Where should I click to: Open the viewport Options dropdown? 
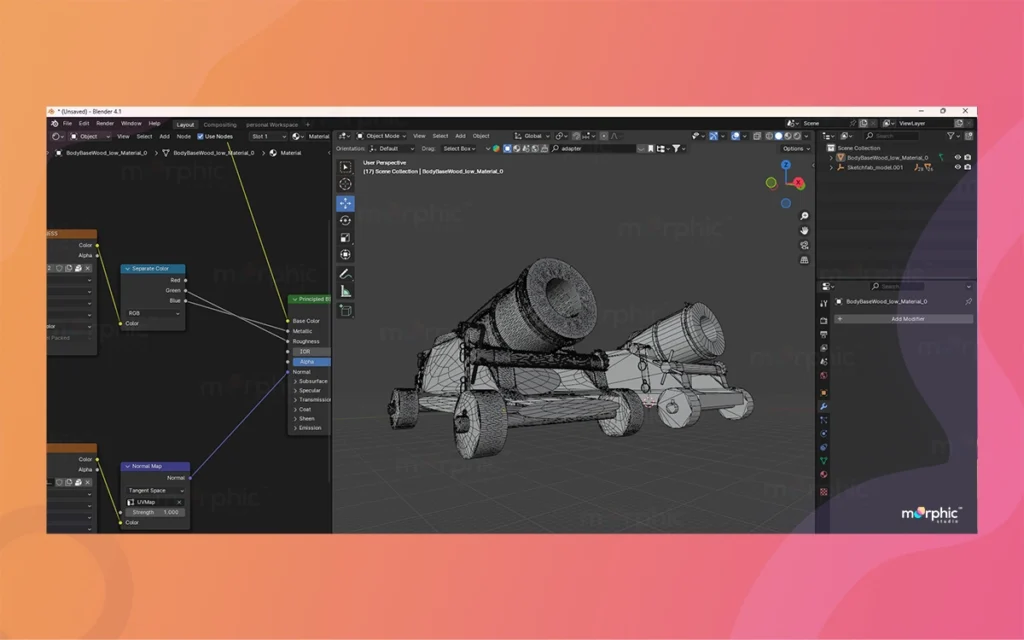click(x=796, y=149)
